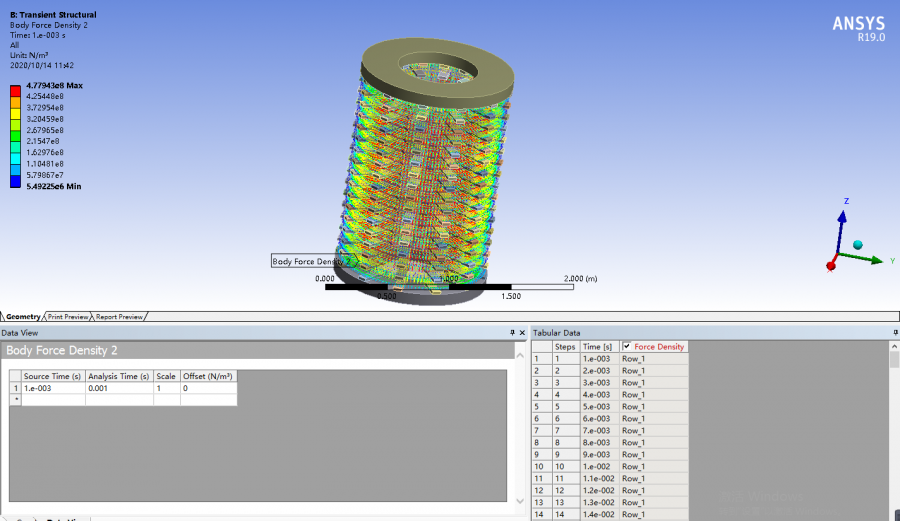This screenshot has height=521, width=900.
Task: Click the cyan isometric ball on triad
Action: (x=857, y=245)
